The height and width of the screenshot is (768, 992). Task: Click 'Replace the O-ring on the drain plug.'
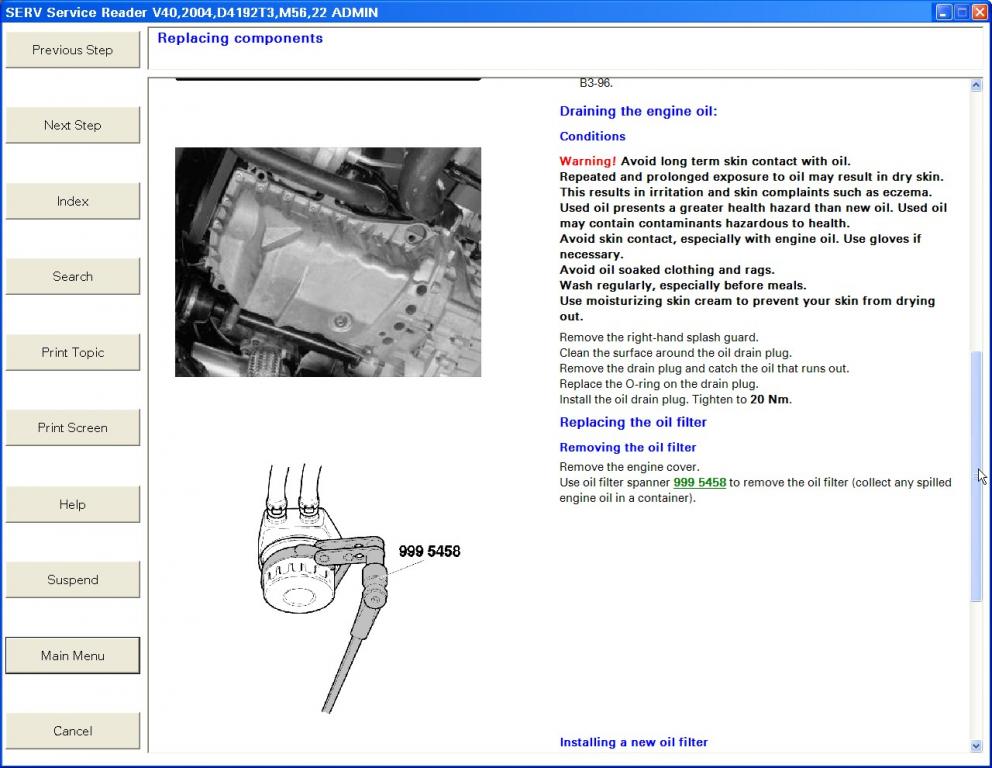coord(659,384)
